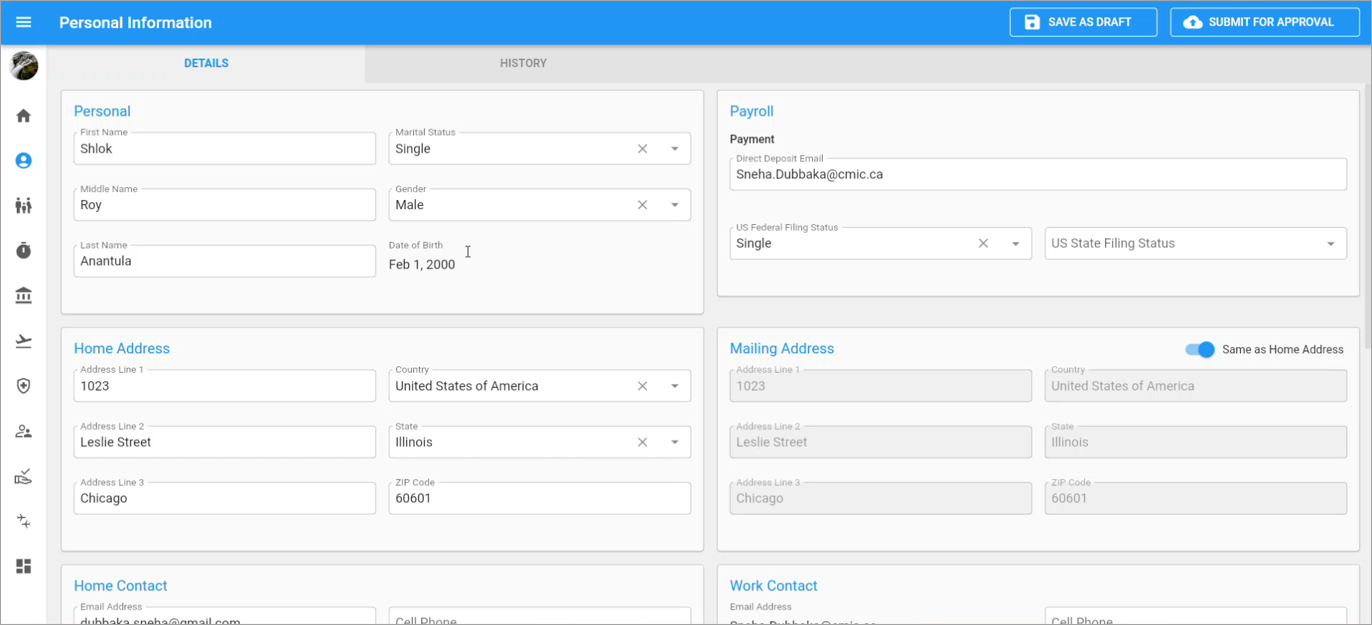This screenshot has height=625, width=1372.
Task: Open the airplane takeoff sidebar icon
Action: point(24,341)
